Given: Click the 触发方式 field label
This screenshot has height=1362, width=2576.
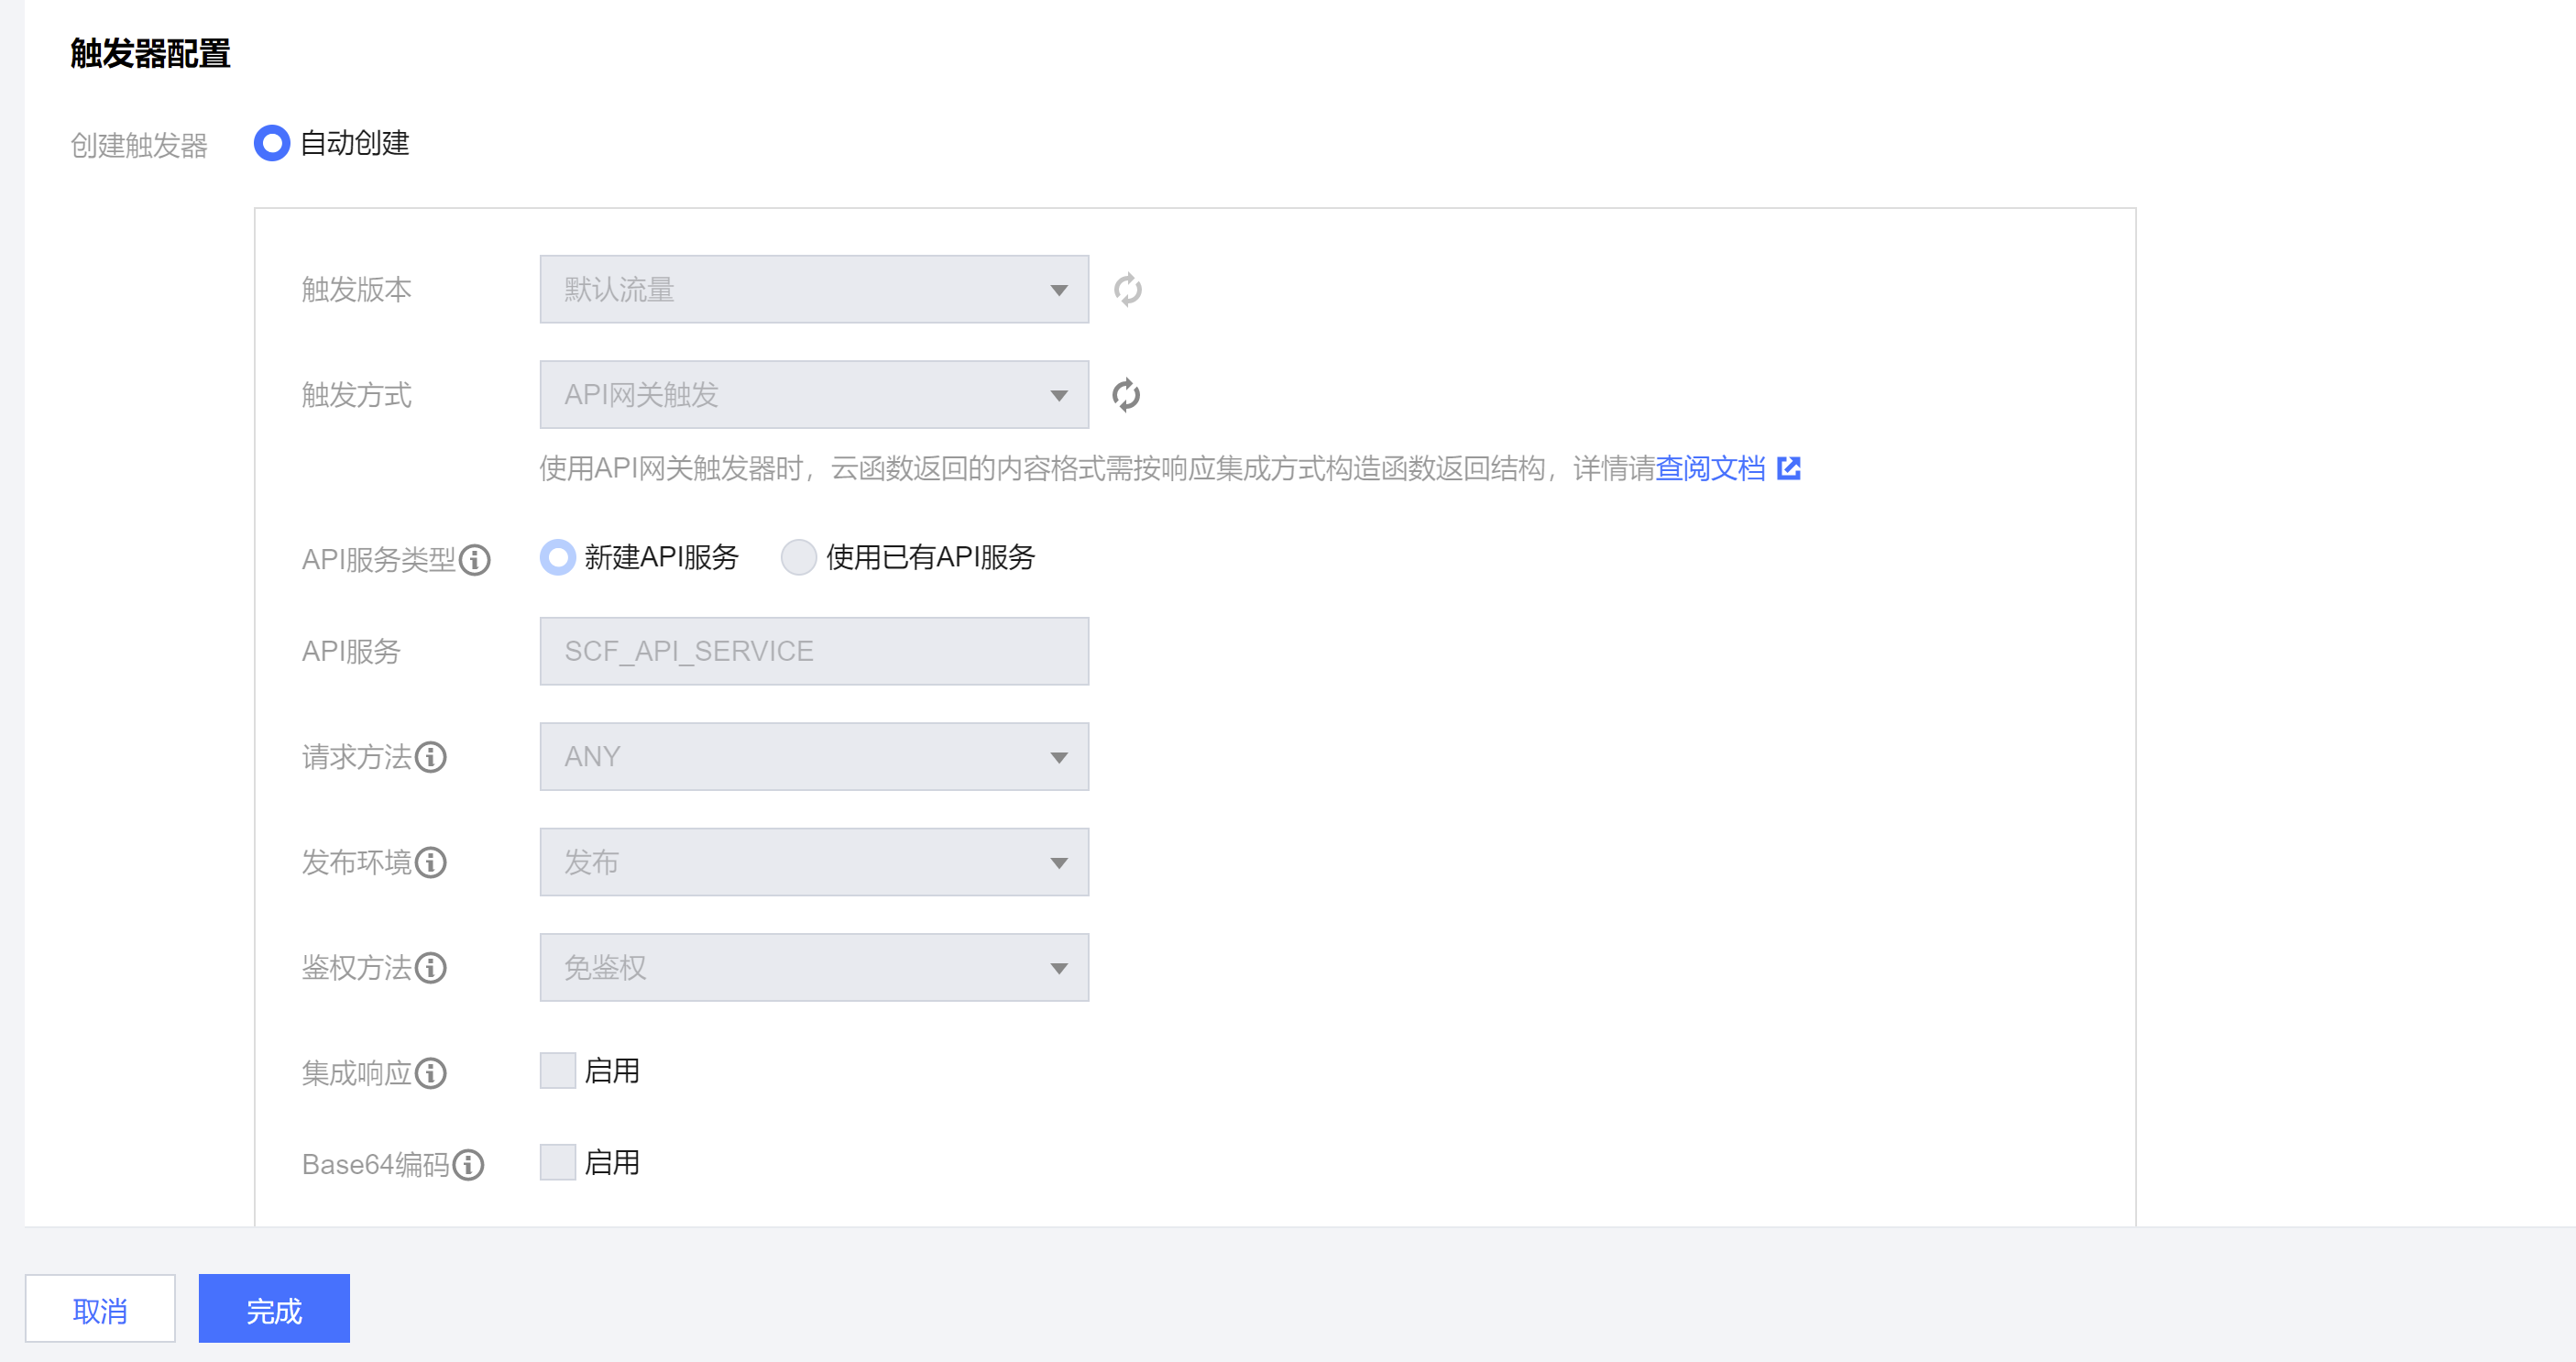Looking at the screenshot, I should 357,396.
